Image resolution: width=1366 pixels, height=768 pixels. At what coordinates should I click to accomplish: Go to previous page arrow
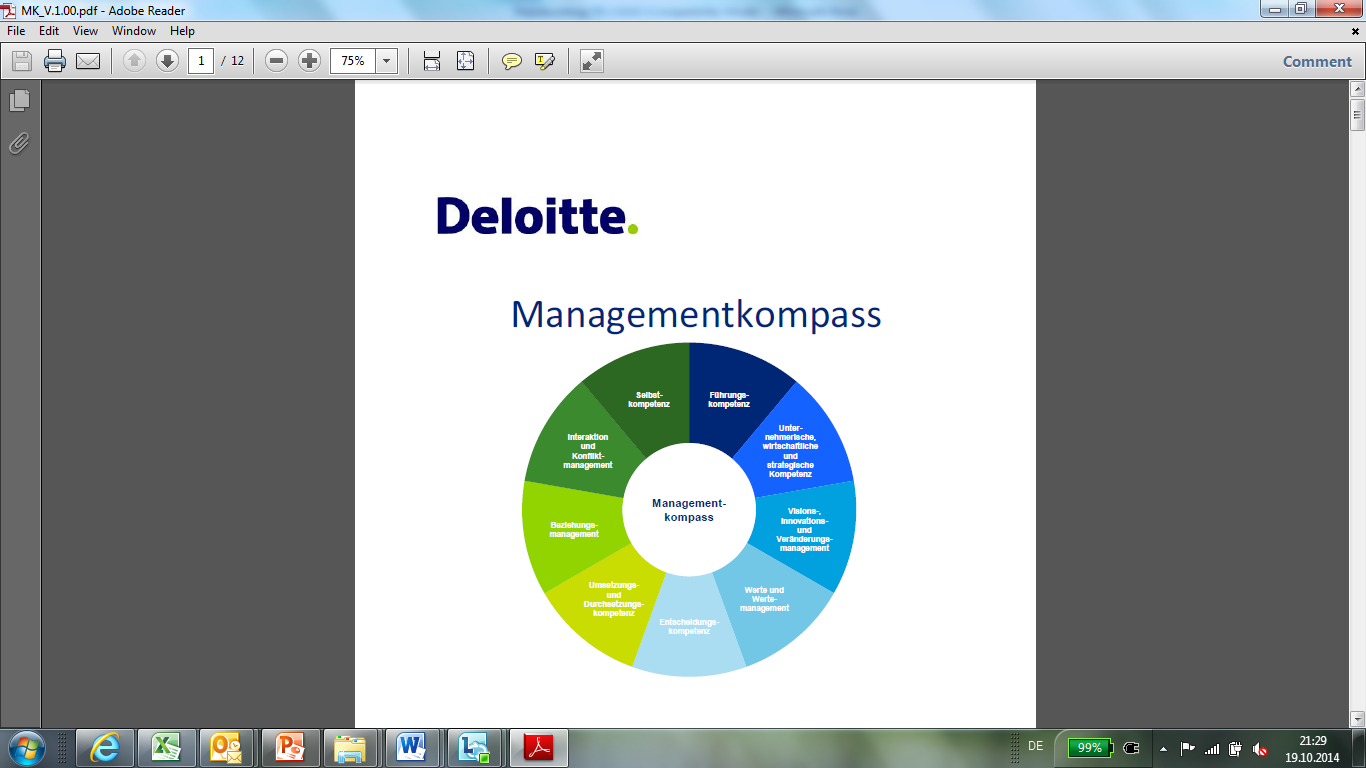(134, 61)
